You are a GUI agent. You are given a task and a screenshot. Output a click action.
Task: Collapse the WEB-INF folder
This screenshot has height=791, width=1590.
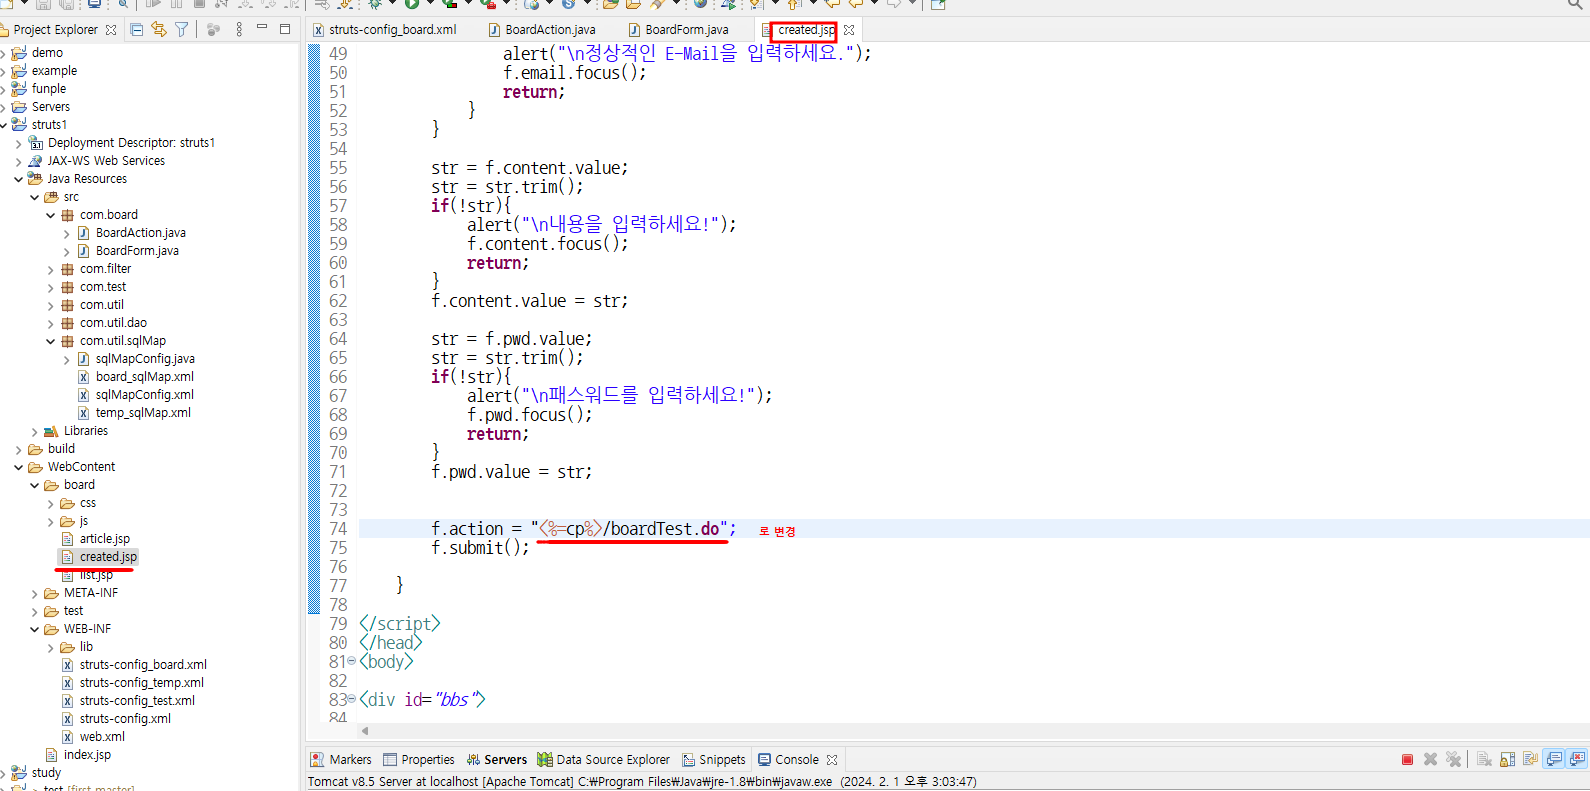35,629
